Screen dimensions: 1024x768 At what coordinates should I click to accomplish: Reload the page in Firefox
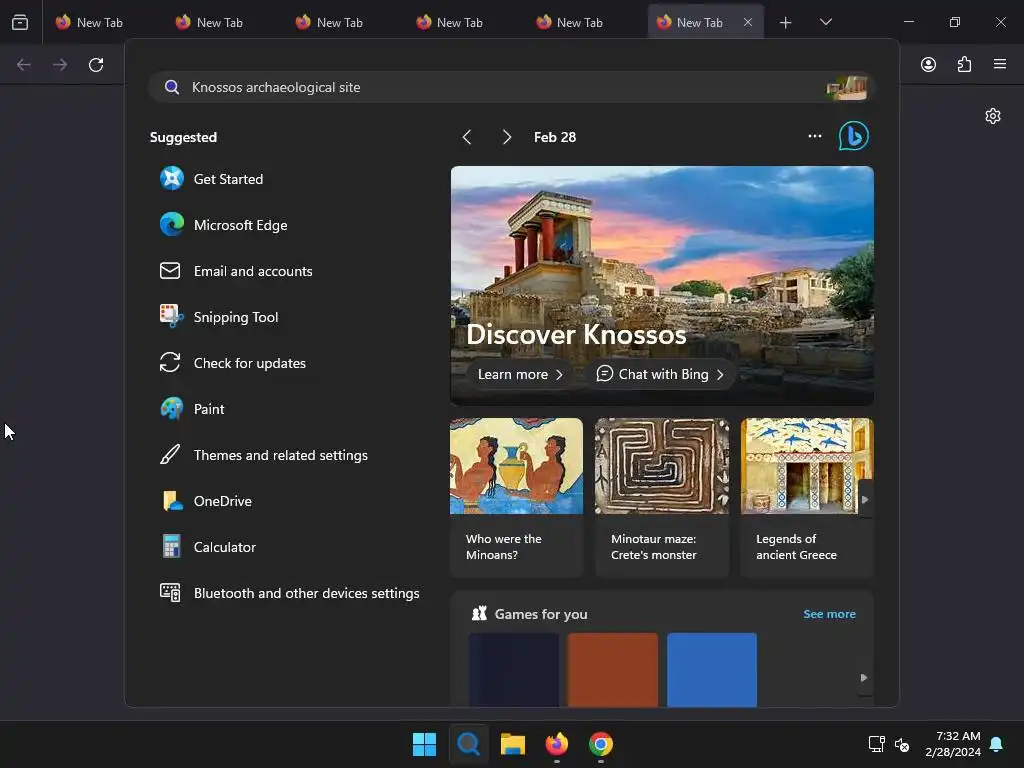[96, 65]
